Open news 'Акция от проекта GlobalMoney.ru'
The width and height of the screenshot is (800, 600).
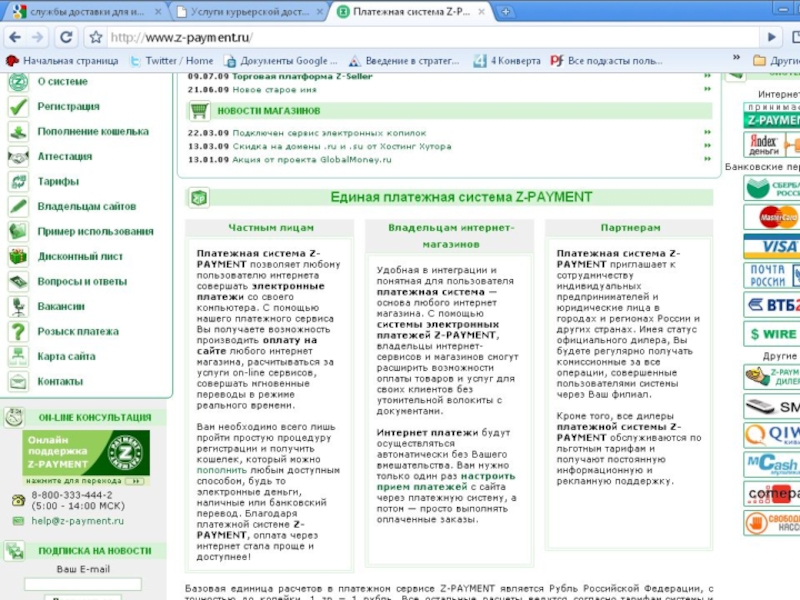point(312,159)
